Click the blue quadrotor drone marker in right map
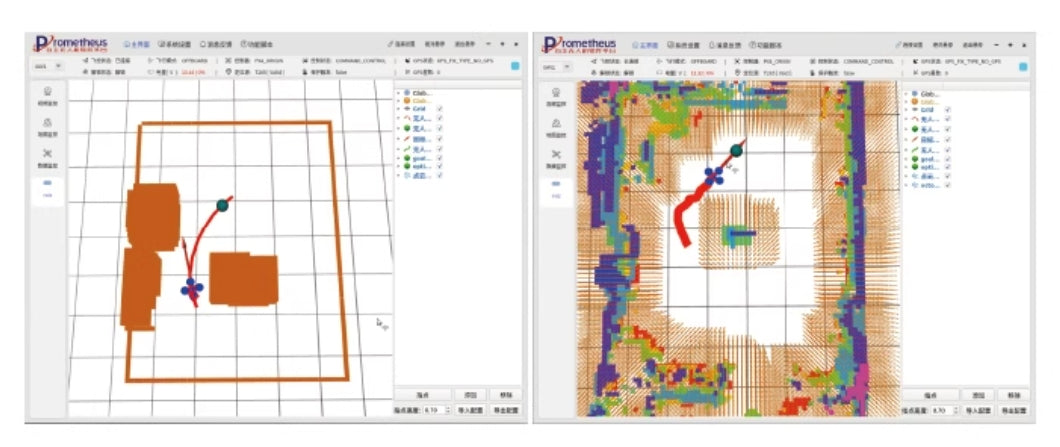The height and width of the screenshot is (447, 1060). [x=713, y=175]
